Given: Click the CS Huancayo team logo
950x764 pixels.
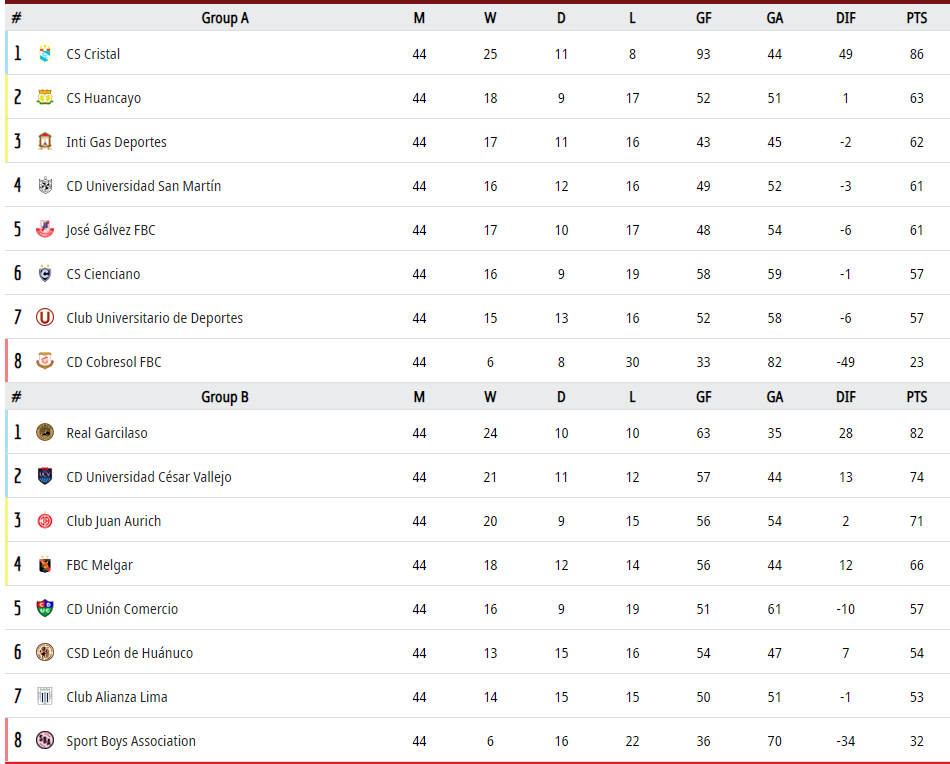Looking at the screenshot, I should [45, 98].
